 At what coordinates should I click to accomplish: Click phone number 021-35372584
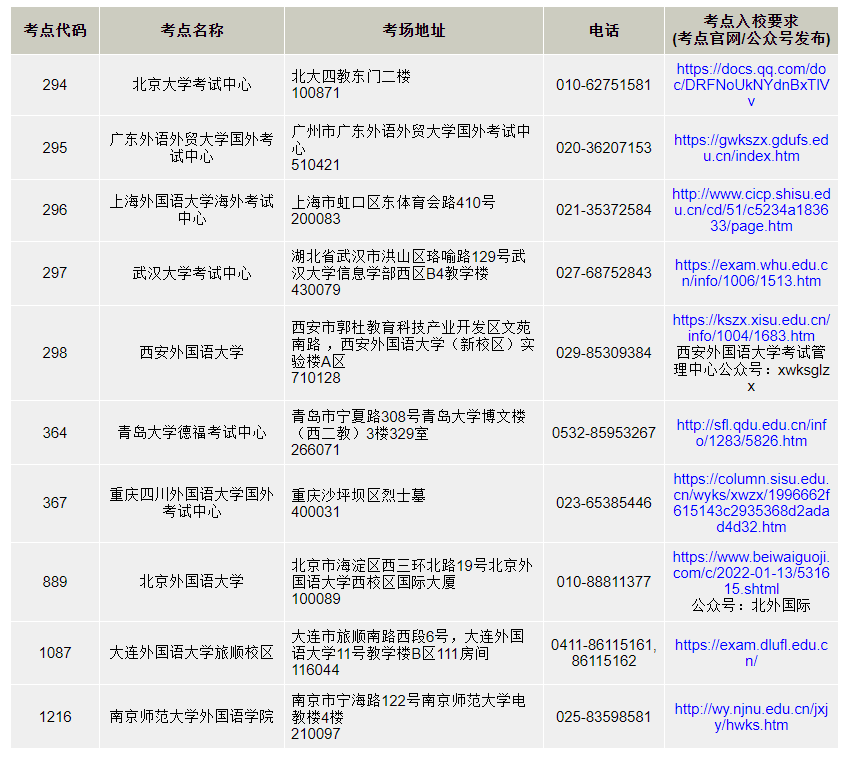pyautogui.click(x=604, y=210)
